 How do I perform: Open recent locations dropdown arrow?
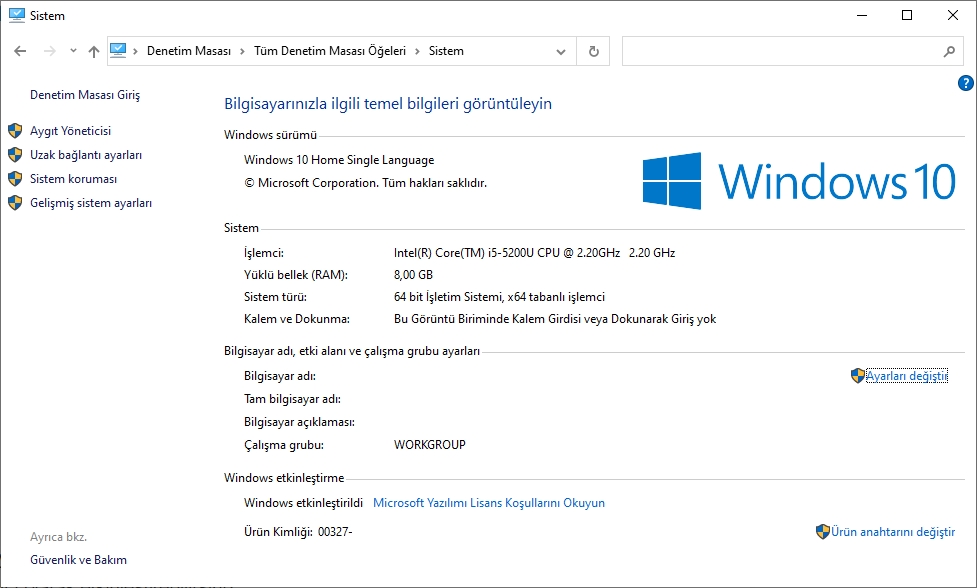tap(73, 51)
